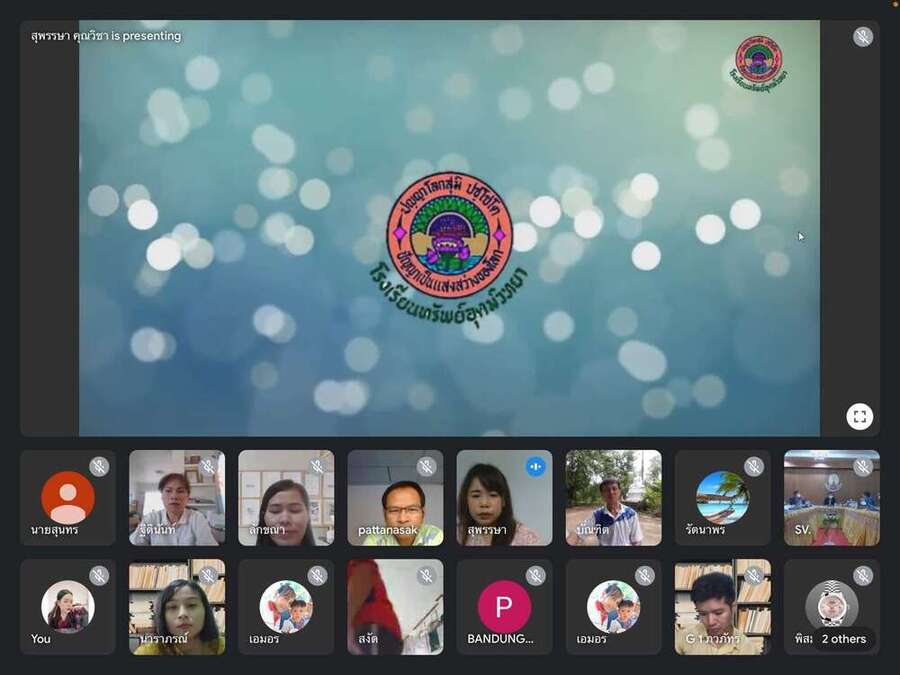
Task: Click mic icon on เอมอร tile beside G 1 ภวภัทร
Action: [645, 576]
